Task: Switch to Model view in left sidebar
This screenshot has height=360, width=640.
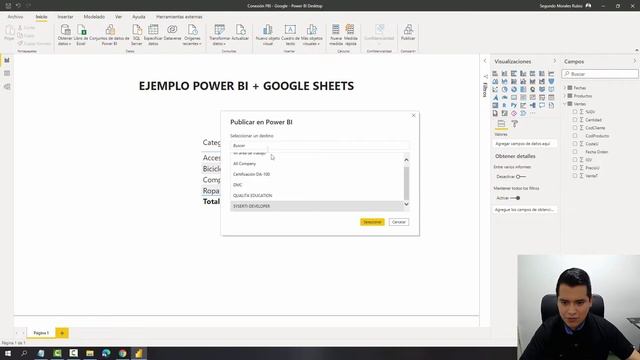Action: coord(7,87)
